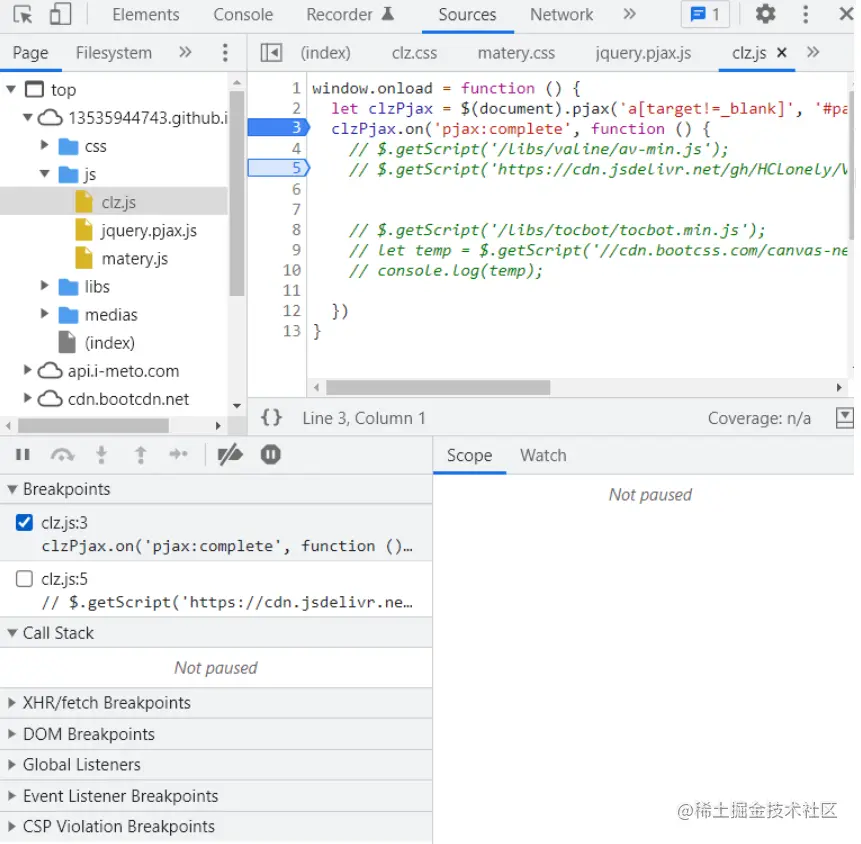Expand CSP Violation Breakpoints section
861x844 pixels.
pyautogui.click(x=12, y=826)
